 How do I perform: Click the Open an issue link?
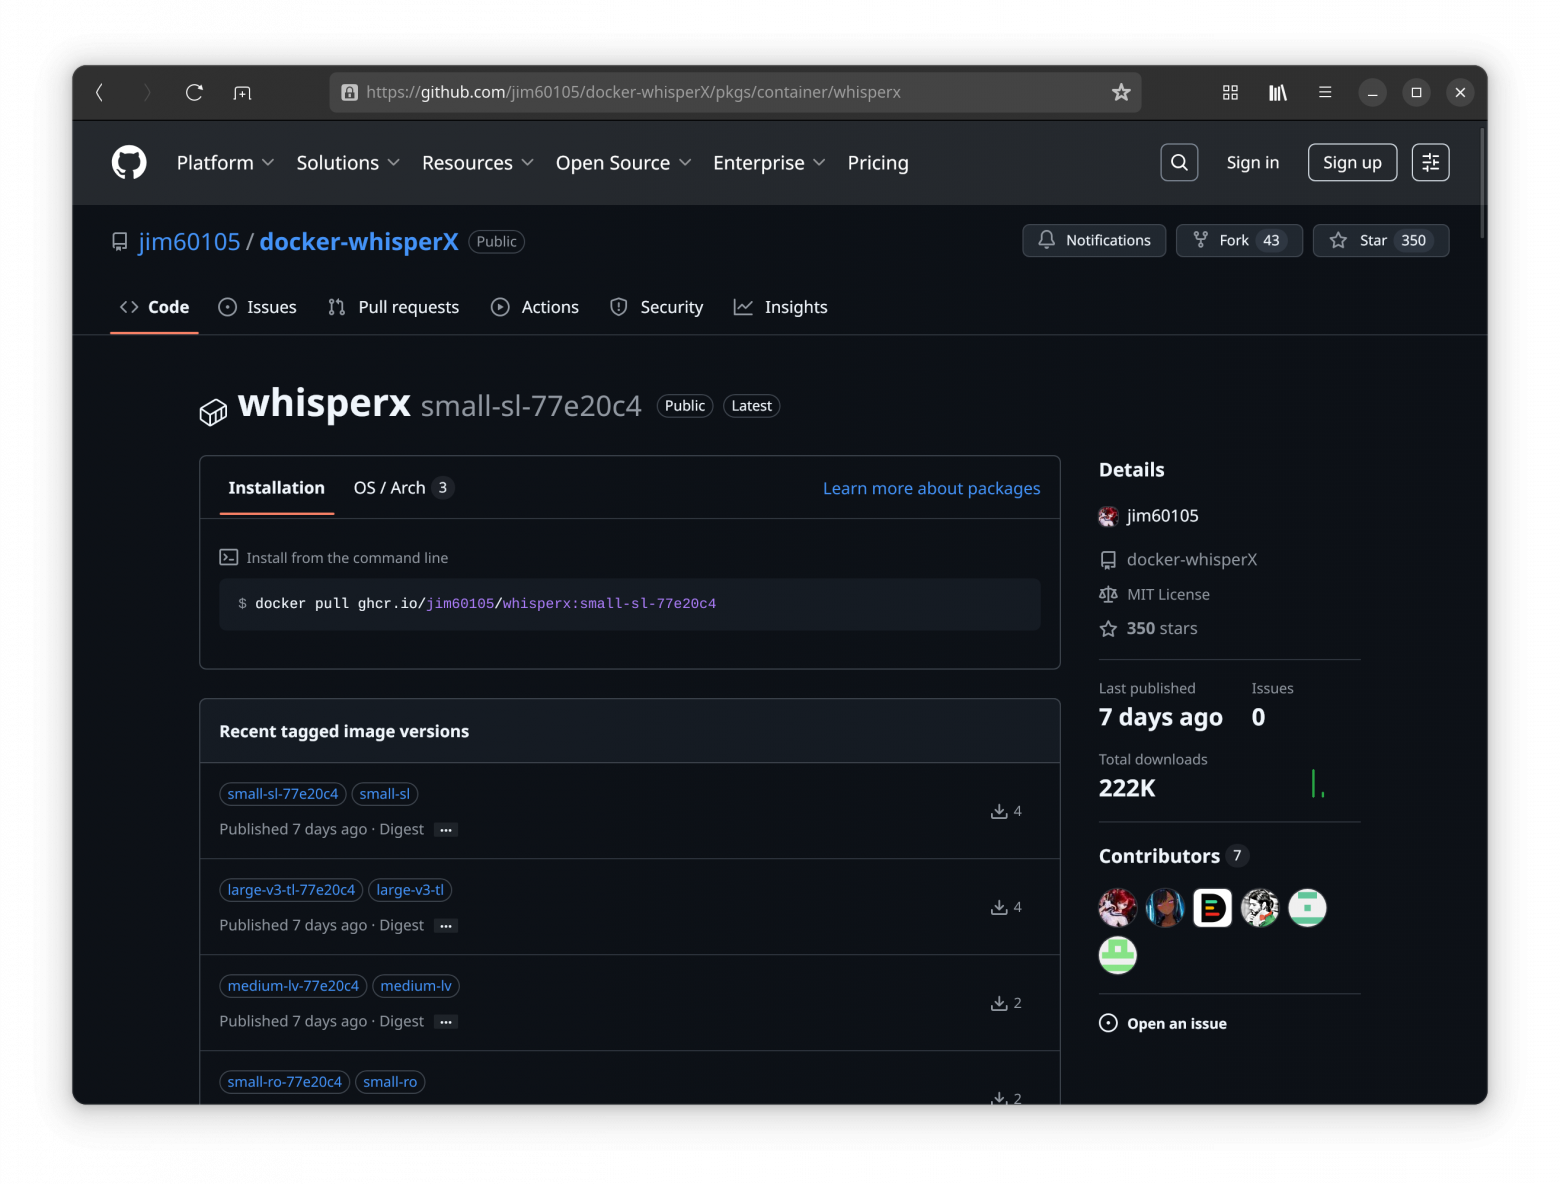1176,1023
